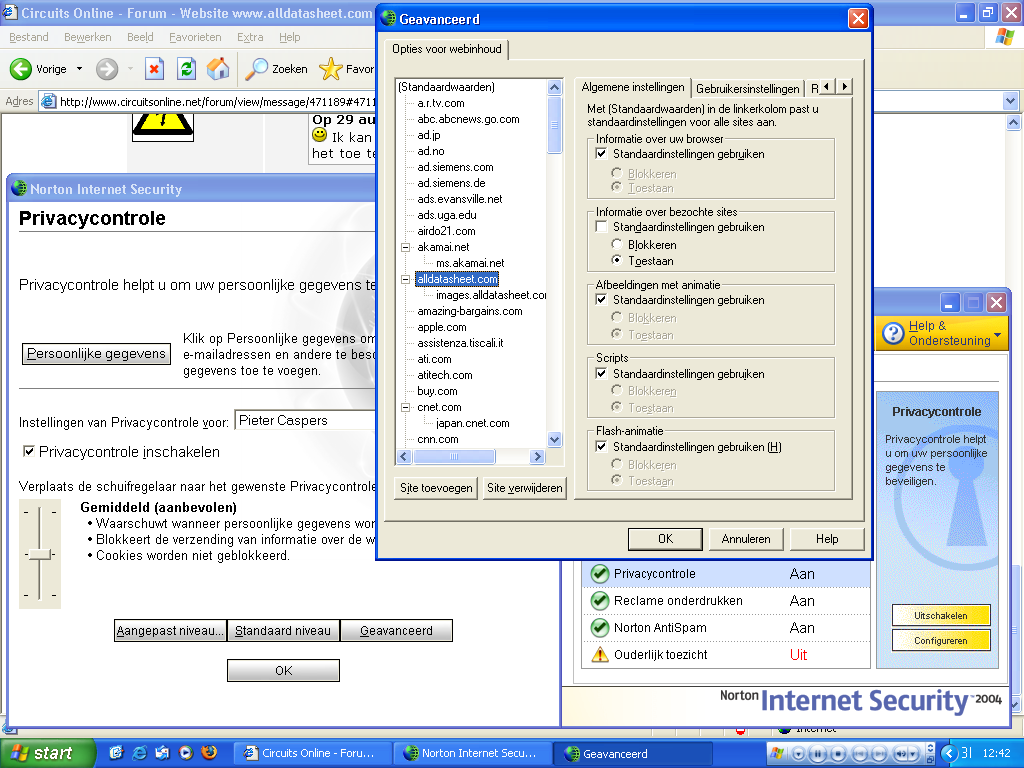Collapse the akamai.net tree node
The width and height of the screenshot is (1024, 768).
pyautogui.click(x=405, y=247)
